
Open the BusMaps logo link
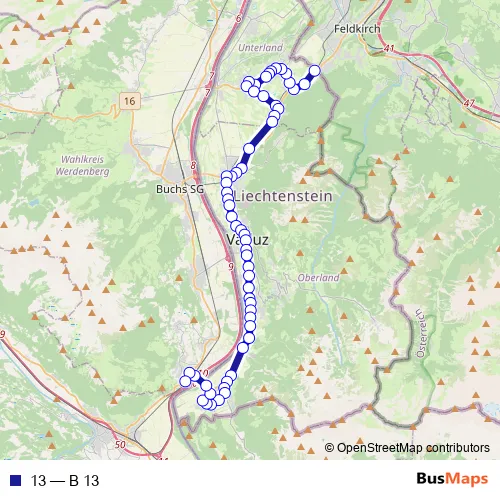[x=452, y=479]
